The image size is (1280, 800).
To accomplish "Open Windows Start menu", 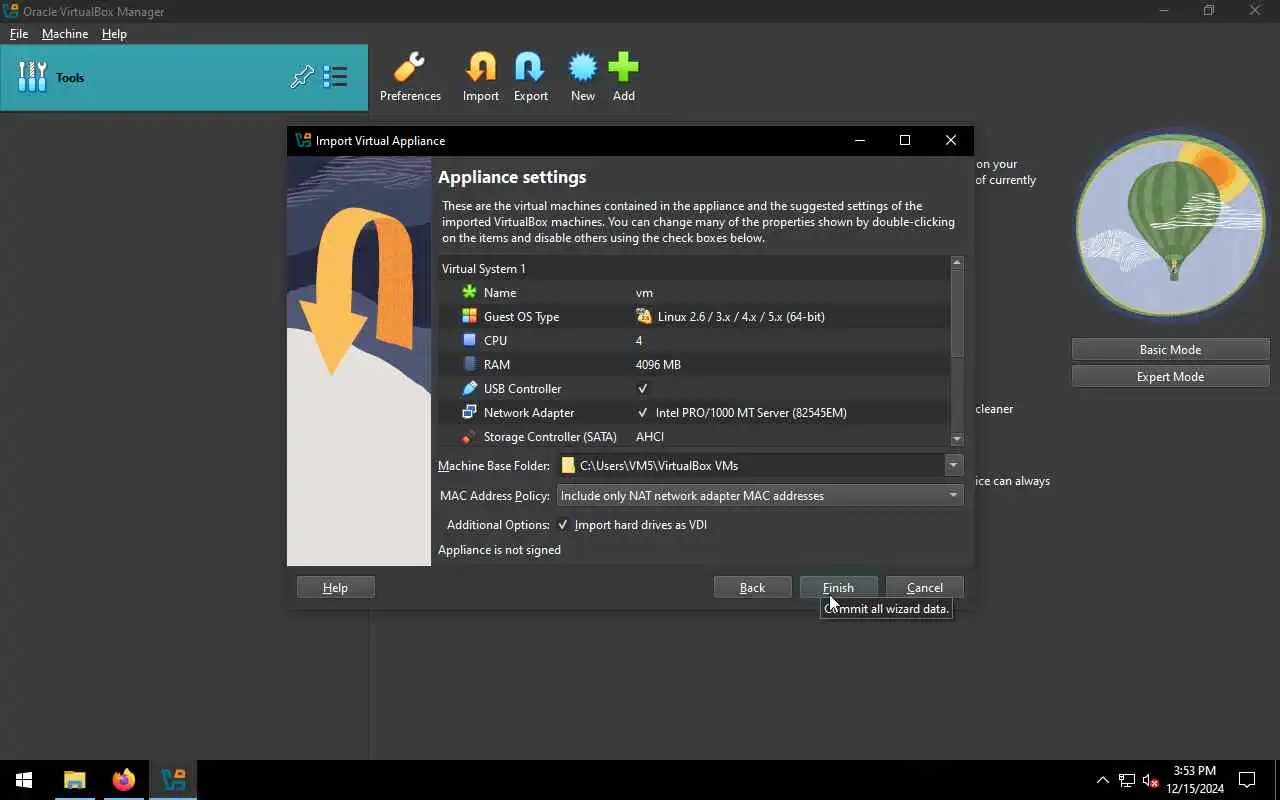I will click(24, 780).
